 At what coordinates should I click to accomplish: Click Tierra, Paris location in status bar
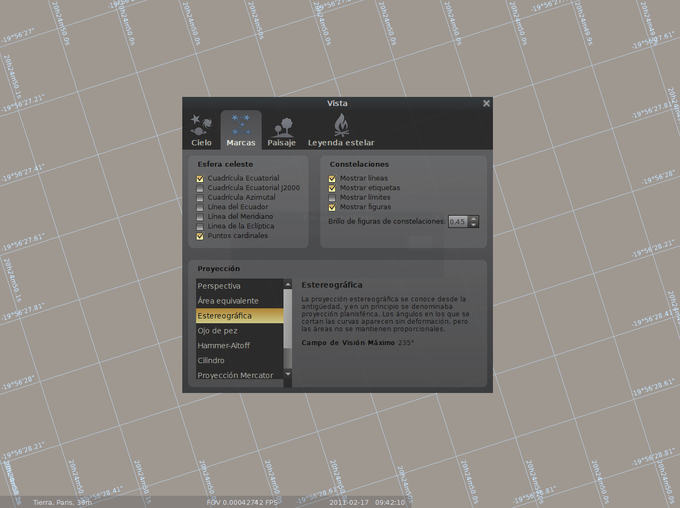tap(62, 502)
